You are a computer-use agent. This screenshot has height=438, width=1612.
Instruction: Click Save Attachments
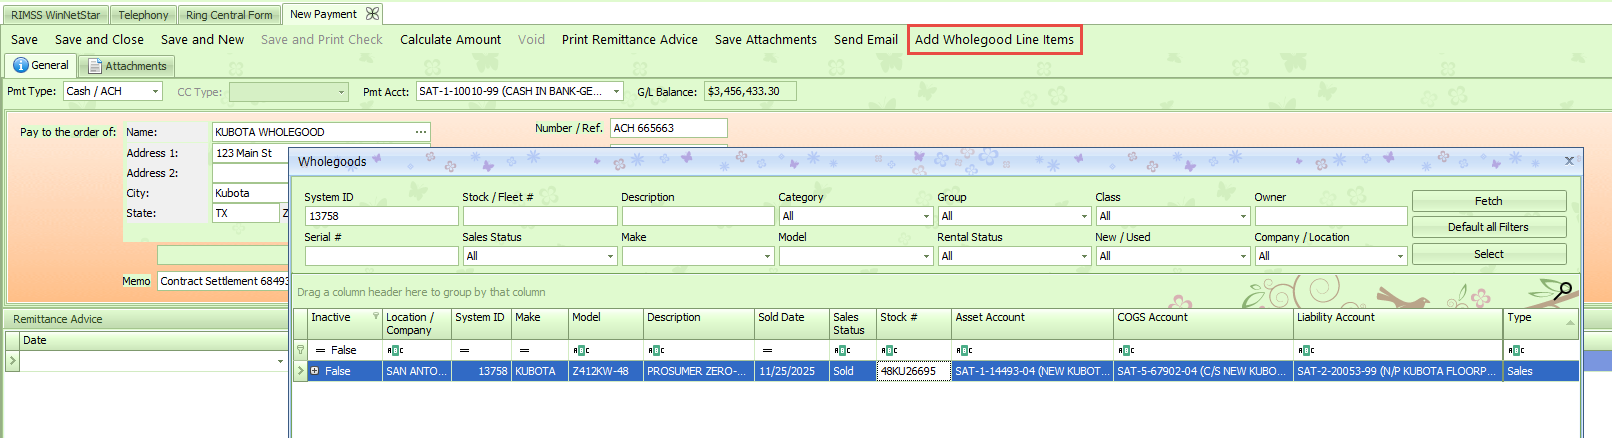pos(765,40)
